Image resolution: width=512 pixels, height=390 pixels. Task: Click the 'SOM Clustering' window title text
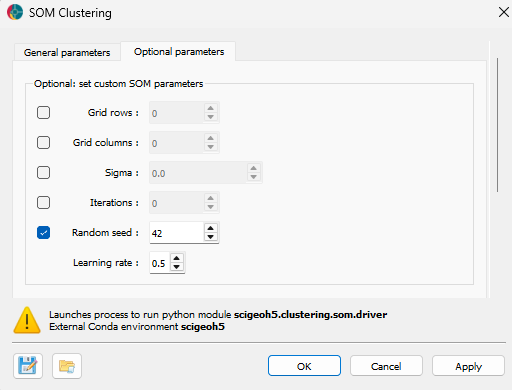[x=70, y=13]
